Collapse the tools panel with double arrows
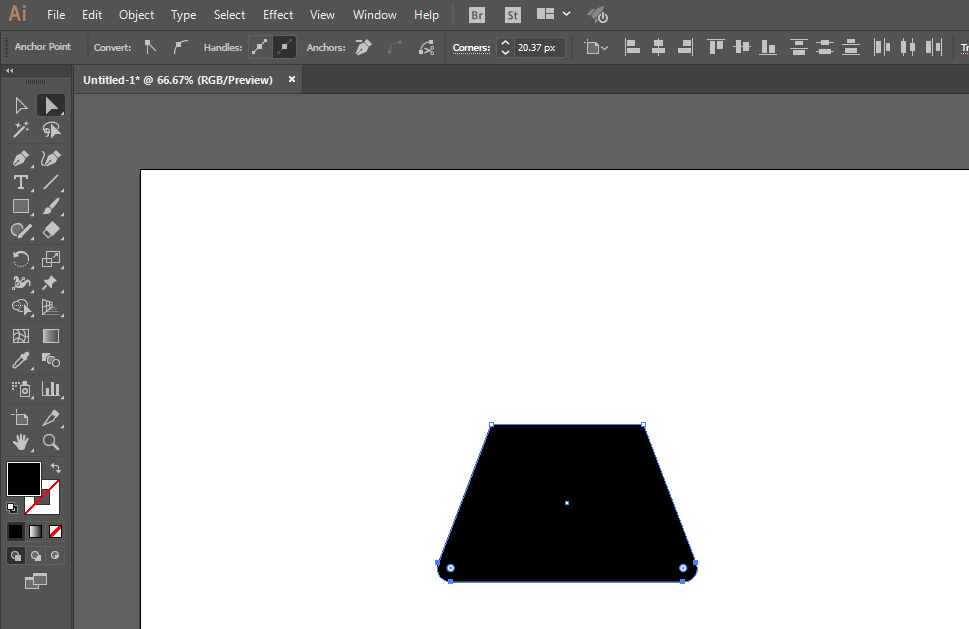Image resolution: width=969 pixels, height=629 pixels. pos(10,71)
